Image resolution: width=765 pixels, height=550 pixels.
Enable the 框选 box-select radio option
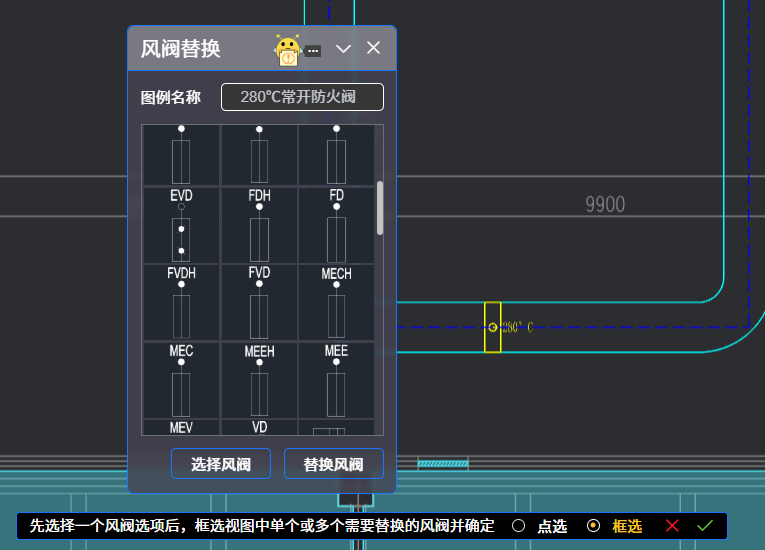(593, 526)
